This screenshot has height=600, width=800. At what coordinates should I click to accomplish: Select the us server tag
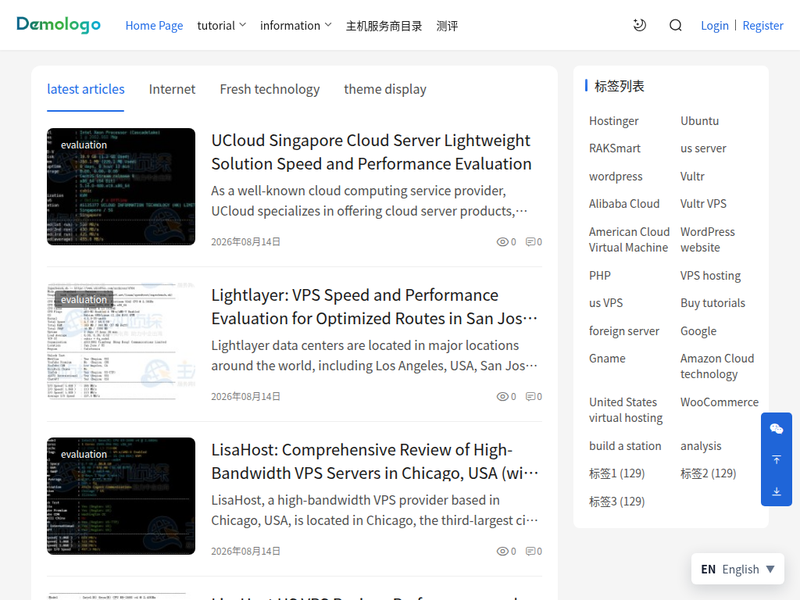tap(703, 148)
